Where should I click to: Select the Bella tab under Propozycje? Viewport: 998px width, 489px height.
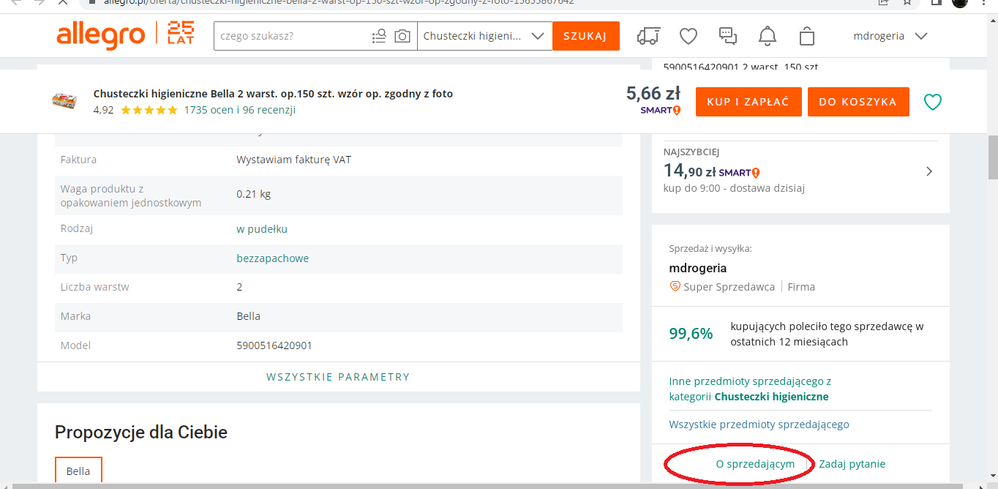point(79,470)
